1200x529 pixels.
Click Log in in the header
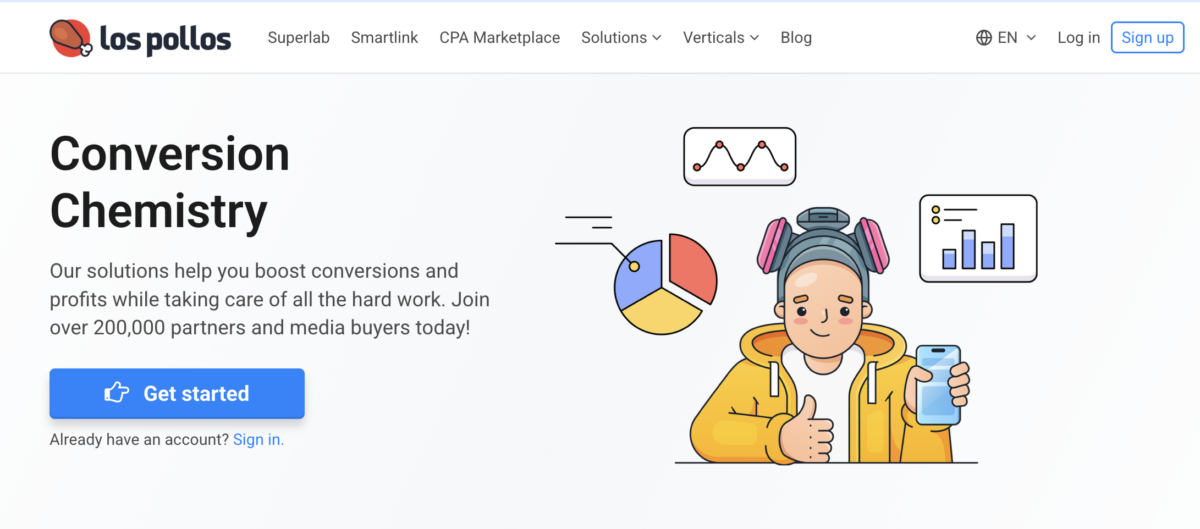[x=1078, y=38]
